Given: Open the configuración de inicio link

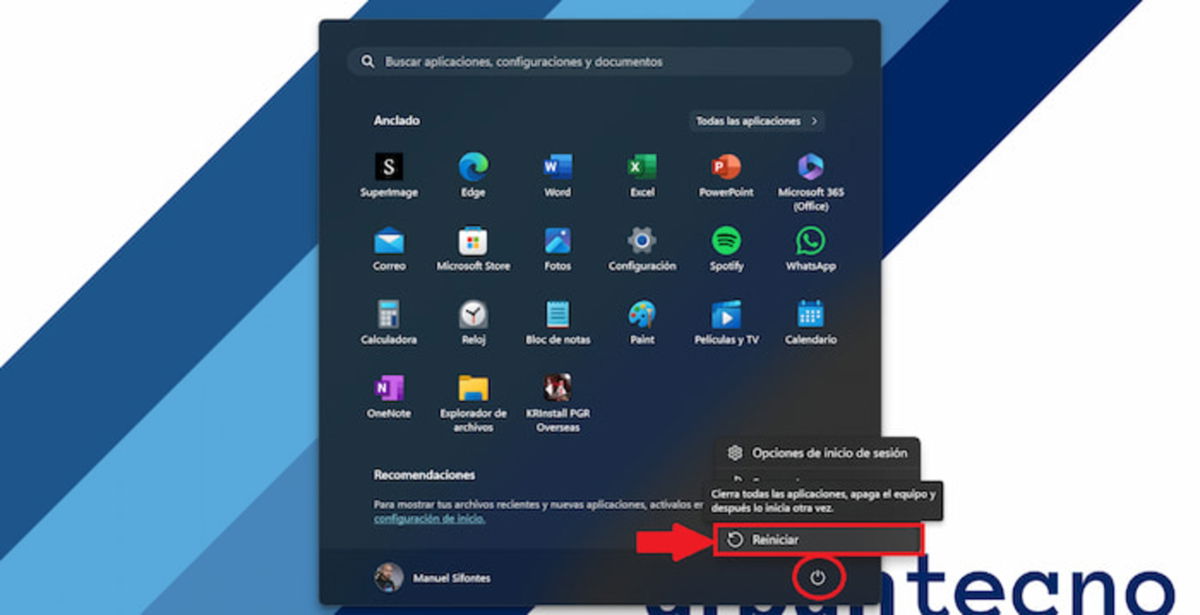Looking at the screenshot, I should click(x=430, y=519).
